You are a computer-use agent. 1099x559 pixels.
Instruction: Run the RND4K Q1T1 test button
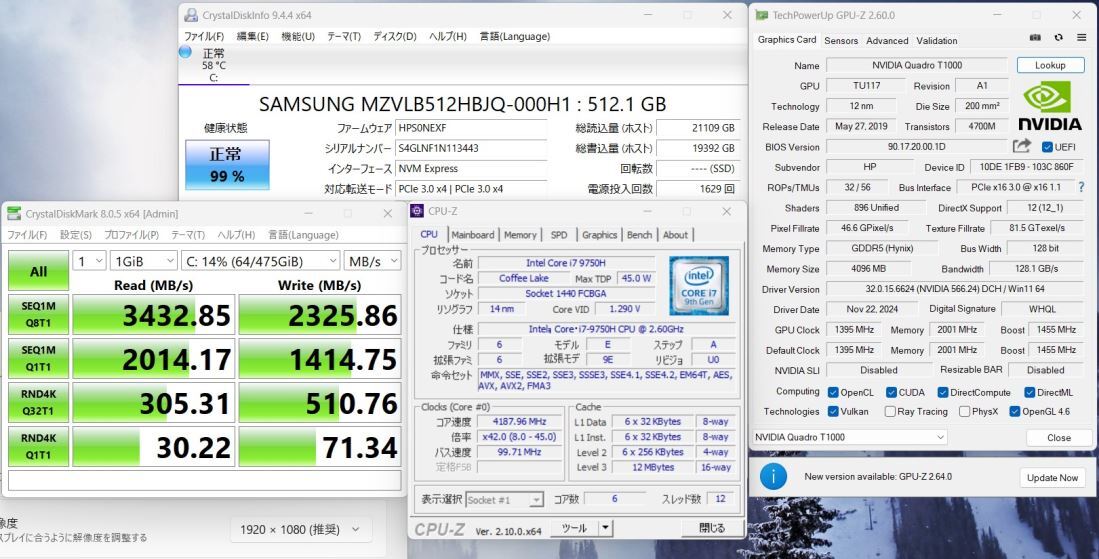click(x=39, y=447)
